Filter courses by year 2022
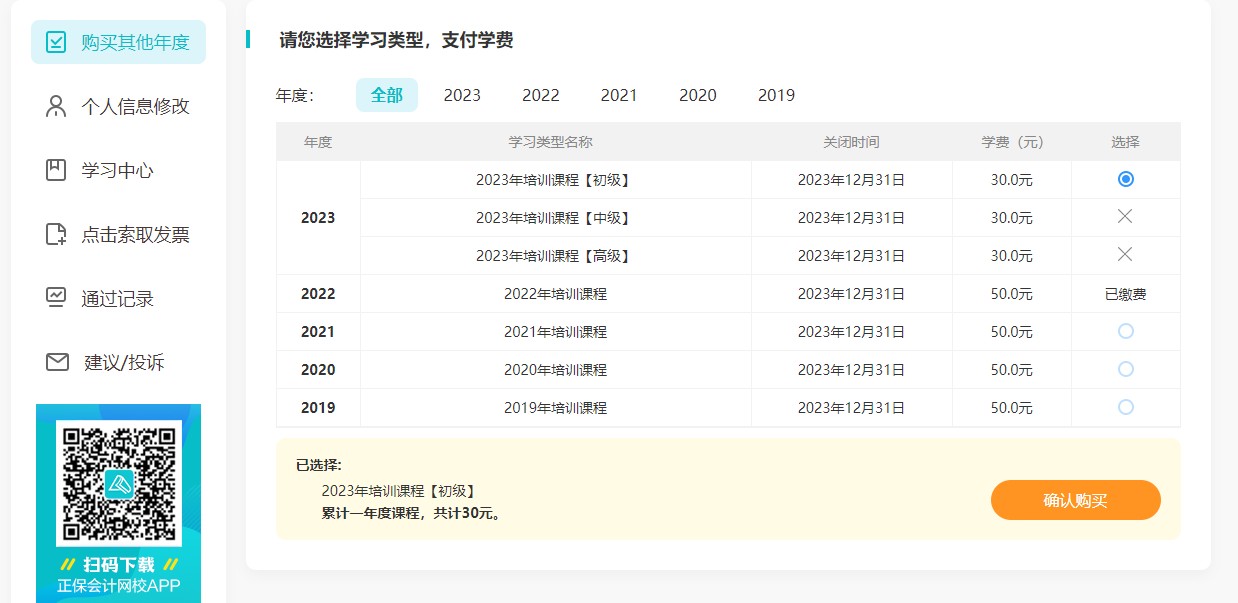 541,95
